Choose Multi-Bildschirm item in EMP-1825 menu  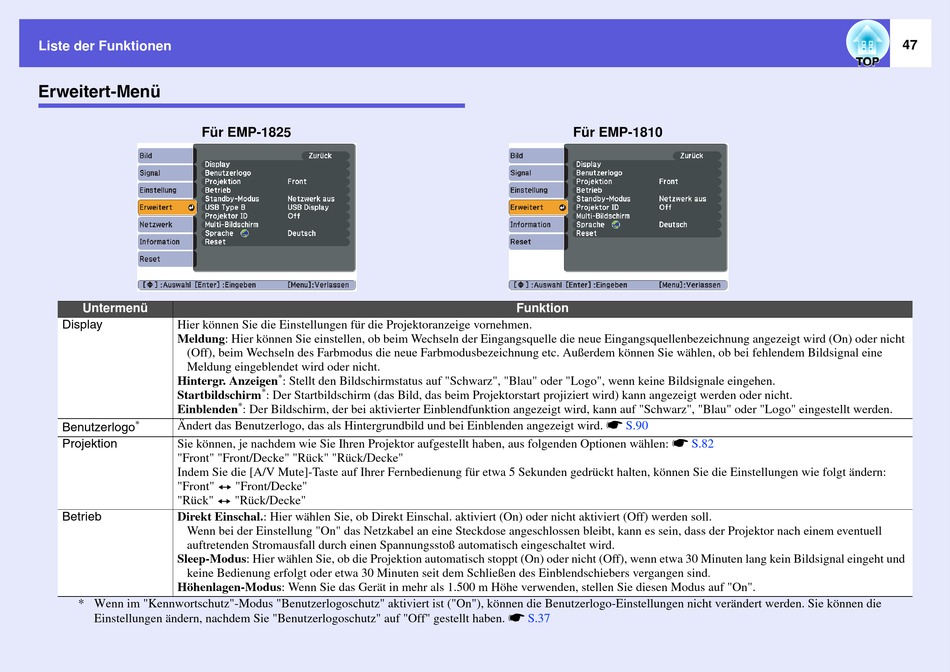coord(231,224)
